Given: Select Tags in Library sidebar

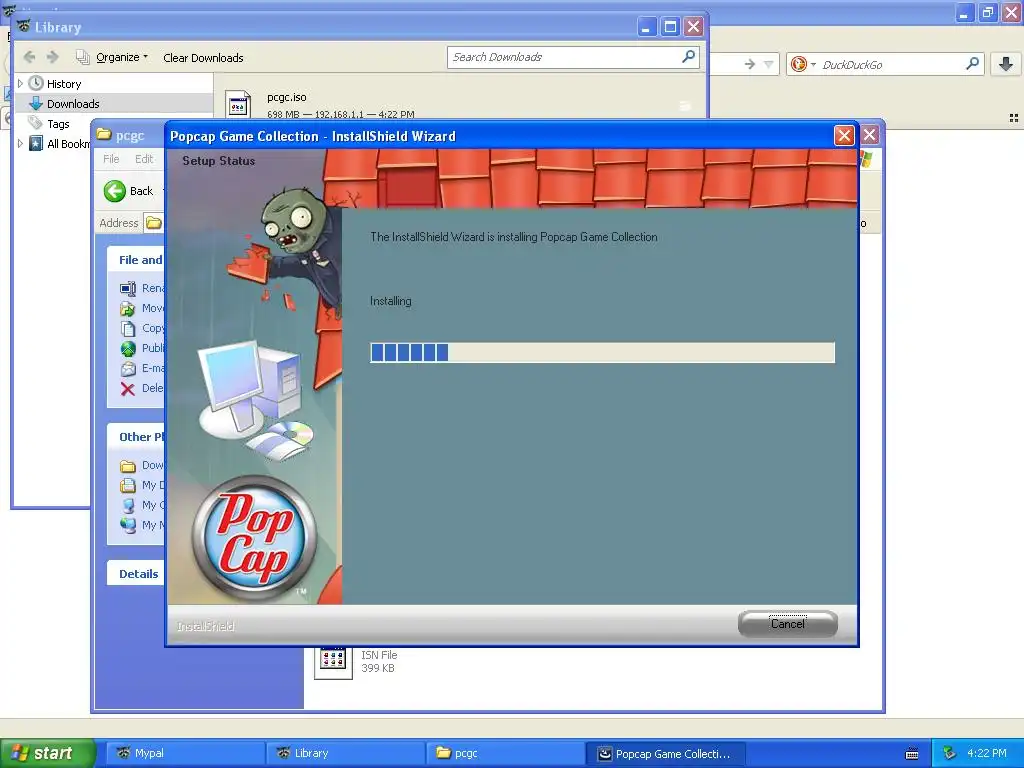Looking at the screenshot, I should [x=58, y=123].
